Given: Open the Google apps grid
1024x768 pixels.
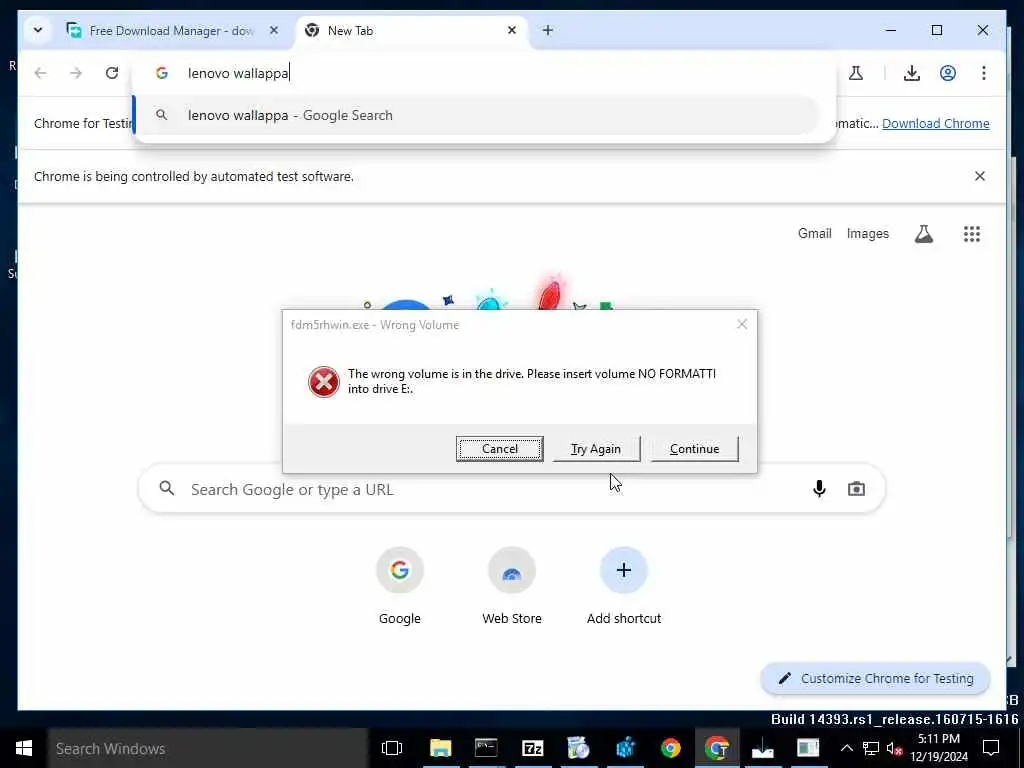Looking at the screenshot, I should point(972,234).
